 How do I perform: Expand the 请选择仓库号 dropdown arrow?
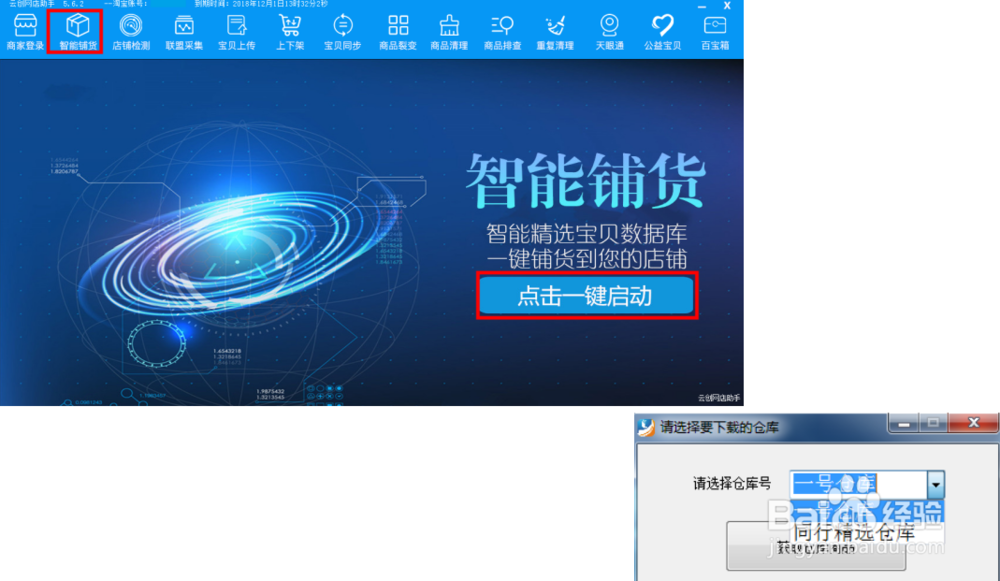[936, 485]
